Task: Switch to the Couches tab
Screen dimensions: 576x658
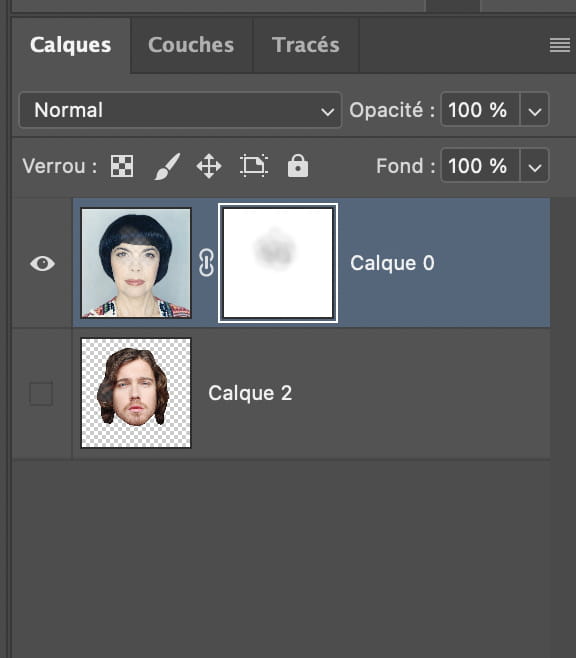Action: [191, 45]
